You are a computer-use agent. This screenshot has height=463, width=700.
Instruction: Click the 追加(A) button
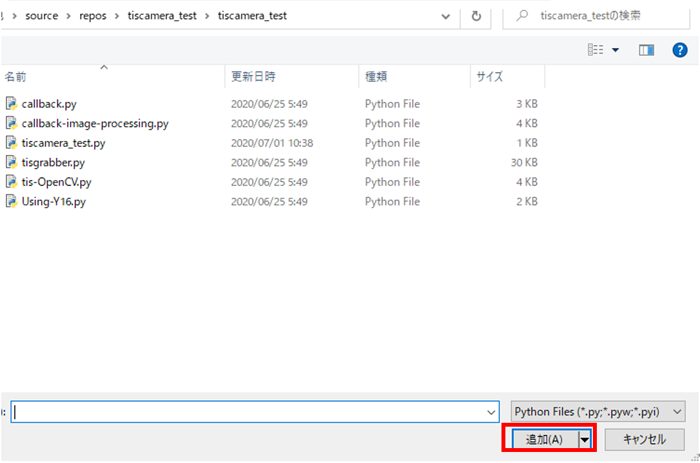[x=545, y=440]
